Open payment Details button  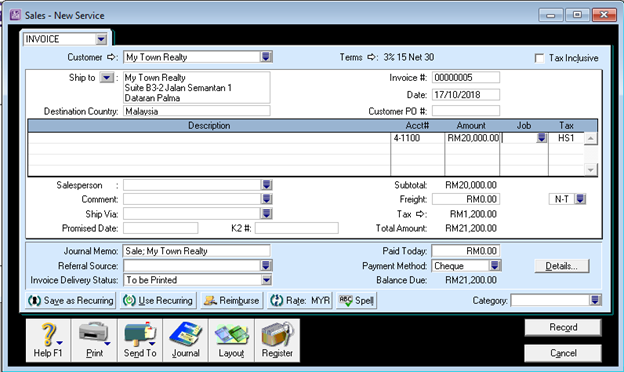coord(562,266)
